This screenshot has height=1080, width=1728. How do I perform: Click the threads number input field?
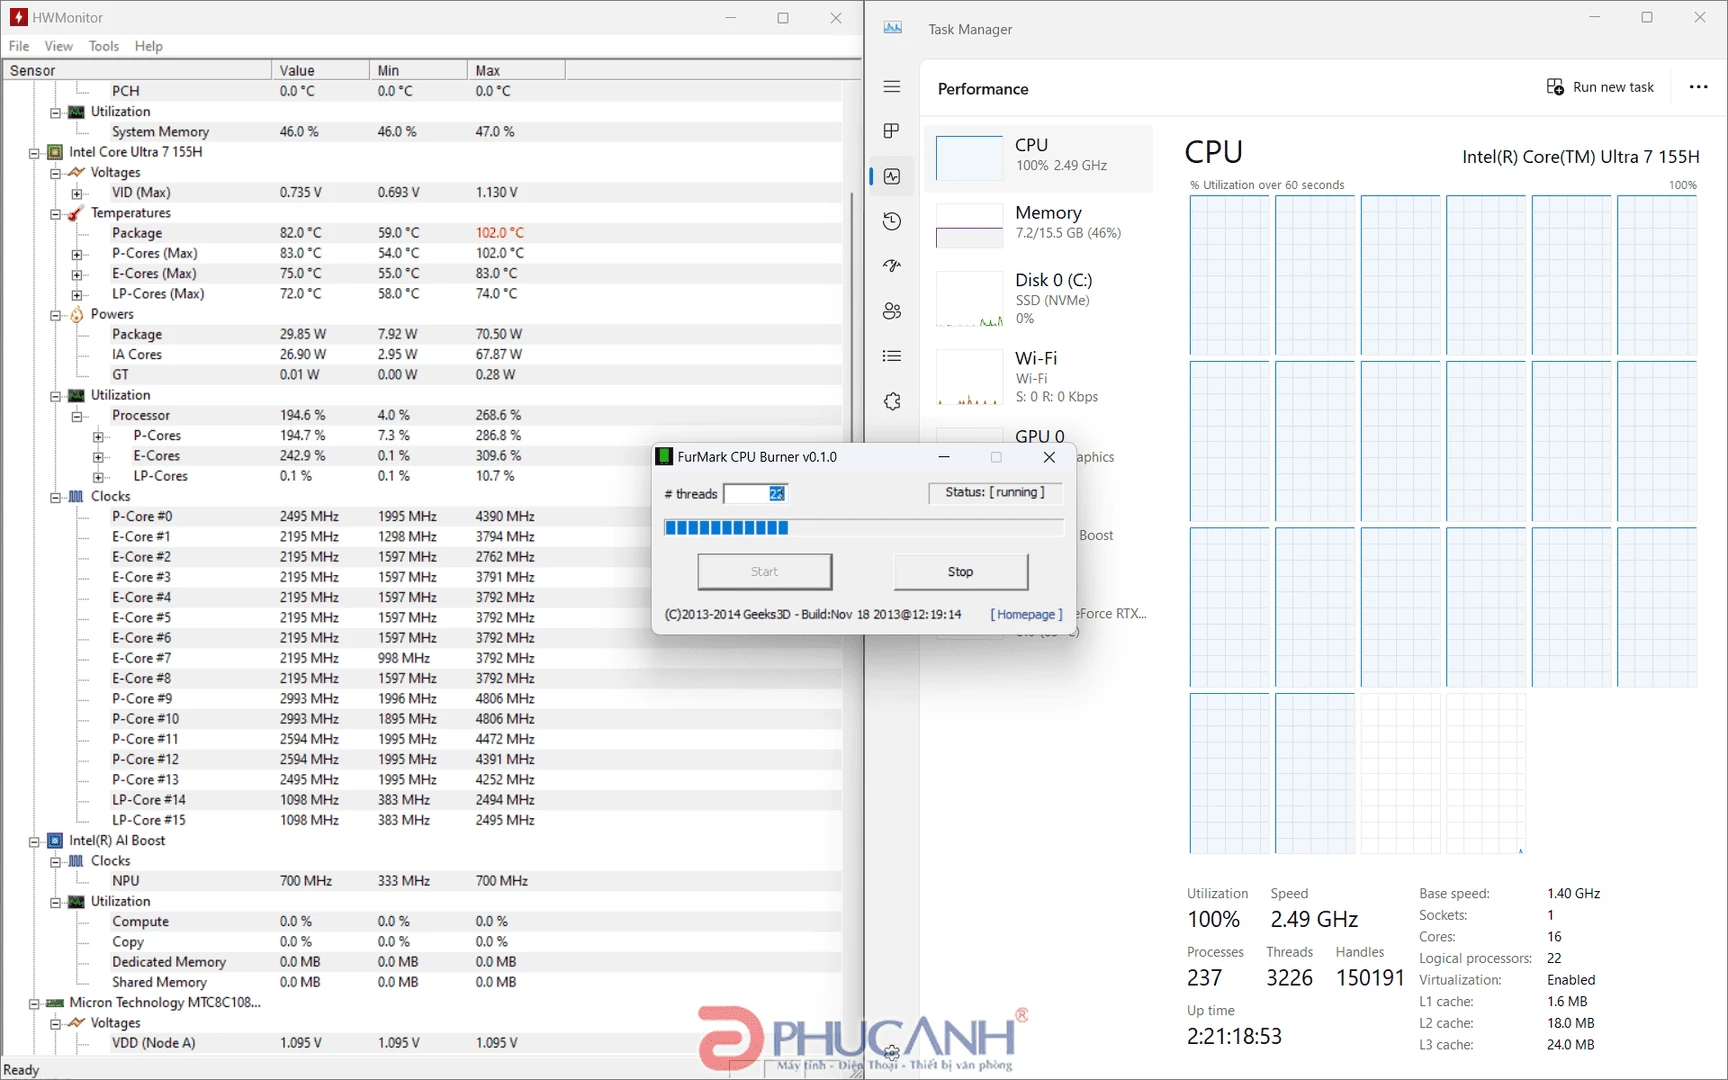pos(755,494)
